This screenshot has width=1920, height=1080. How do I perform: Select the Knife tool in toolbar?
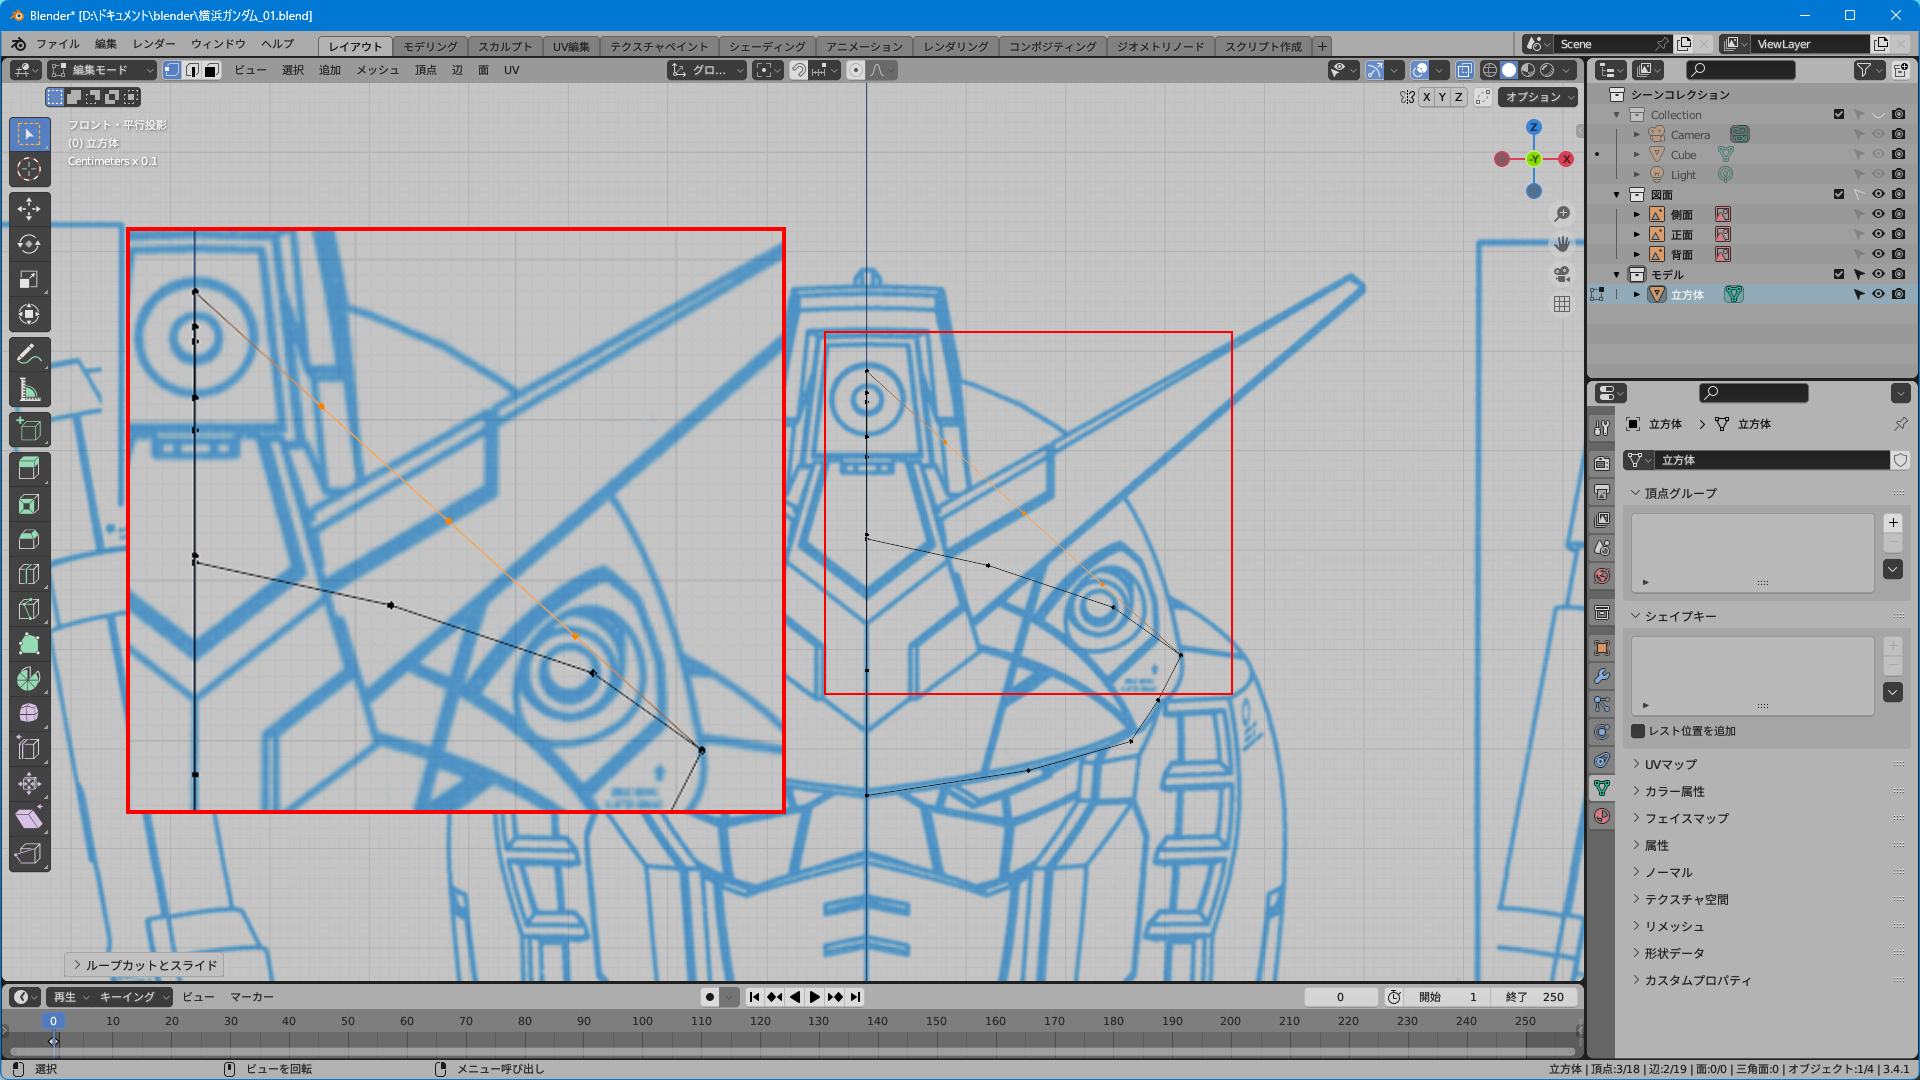coord(29,609)
